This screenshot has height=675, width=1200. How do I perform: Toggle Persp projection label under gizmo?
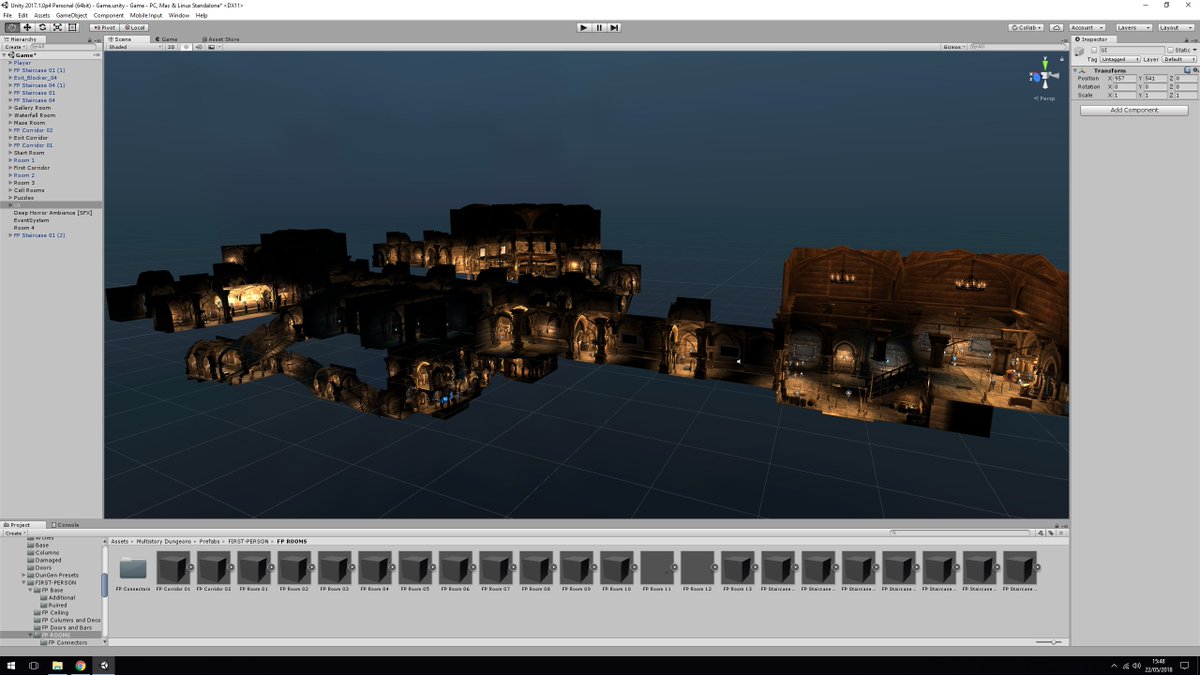tap(1046, 98)
